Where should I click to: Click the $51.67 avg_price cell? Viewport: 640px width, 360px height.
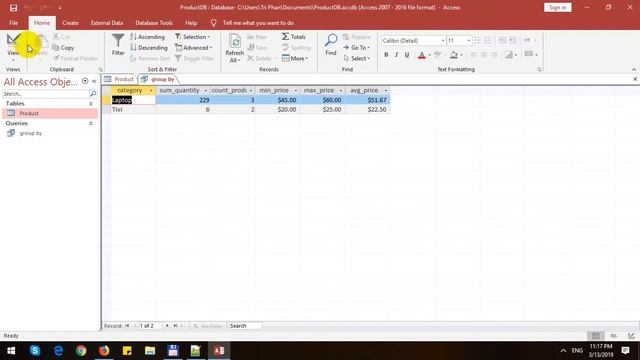tap(367, 100)
